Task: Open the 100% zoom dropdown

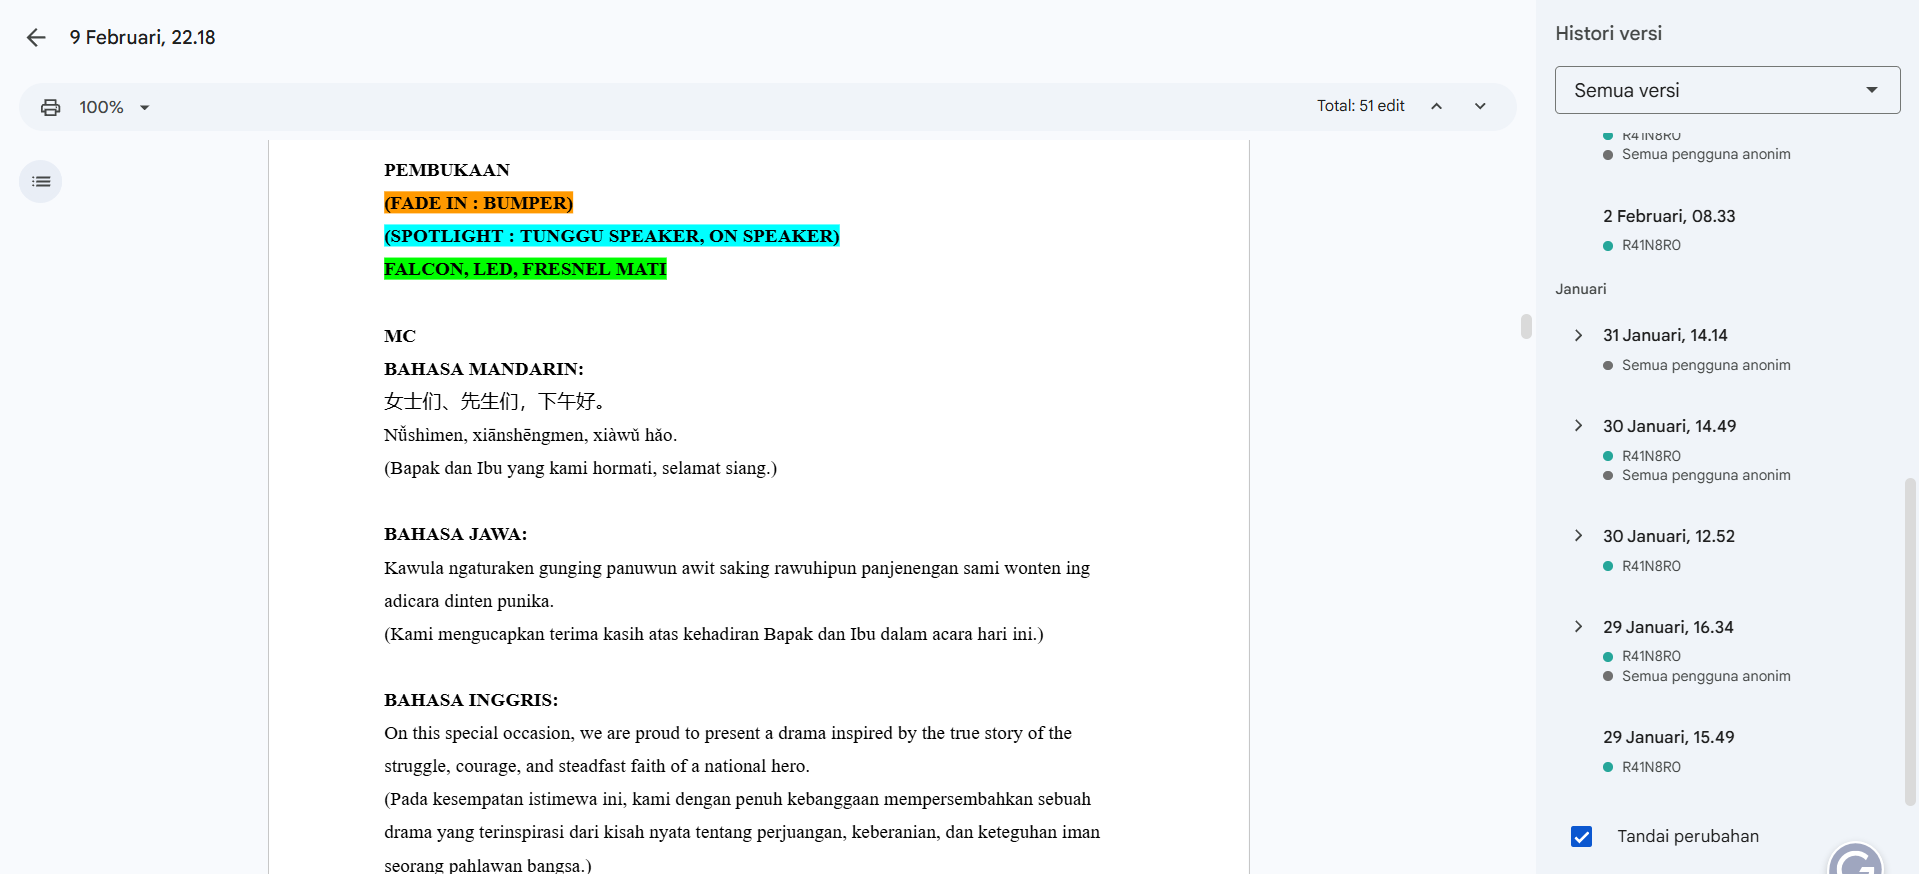Action: pyautogui.click(x=115, y=107)
